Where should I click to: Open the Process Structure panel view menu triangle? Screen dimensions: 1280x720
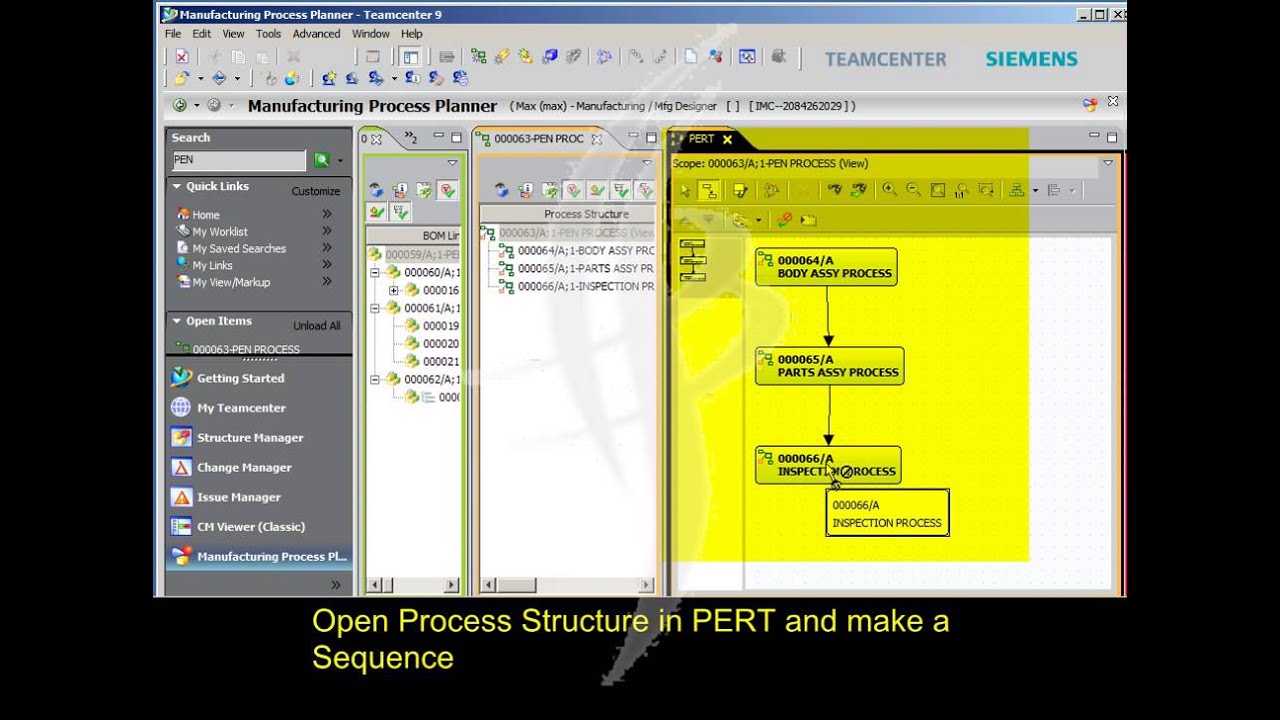[x=645, y=163]
